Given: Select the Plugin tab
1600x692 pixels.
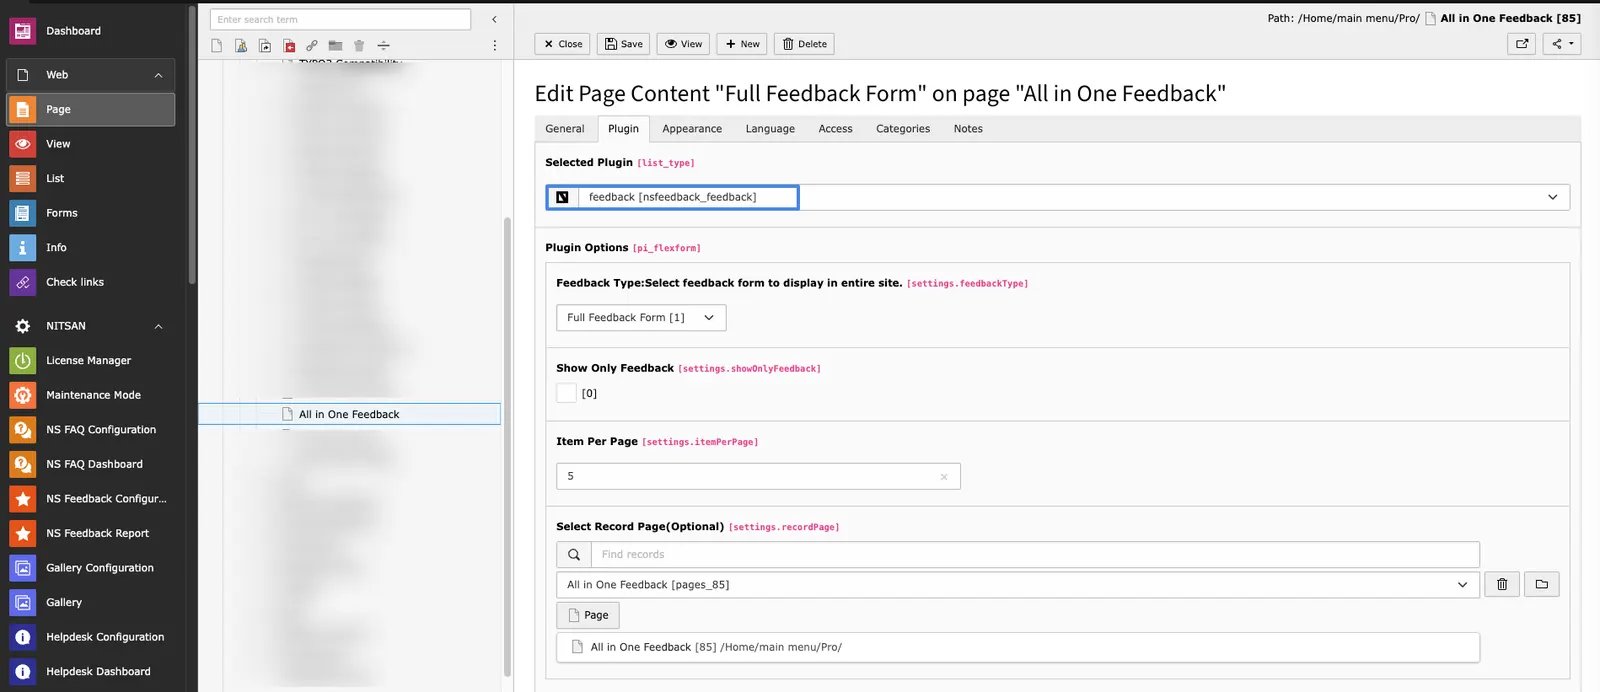Looking at the screenshot, I should click(623, 129).
